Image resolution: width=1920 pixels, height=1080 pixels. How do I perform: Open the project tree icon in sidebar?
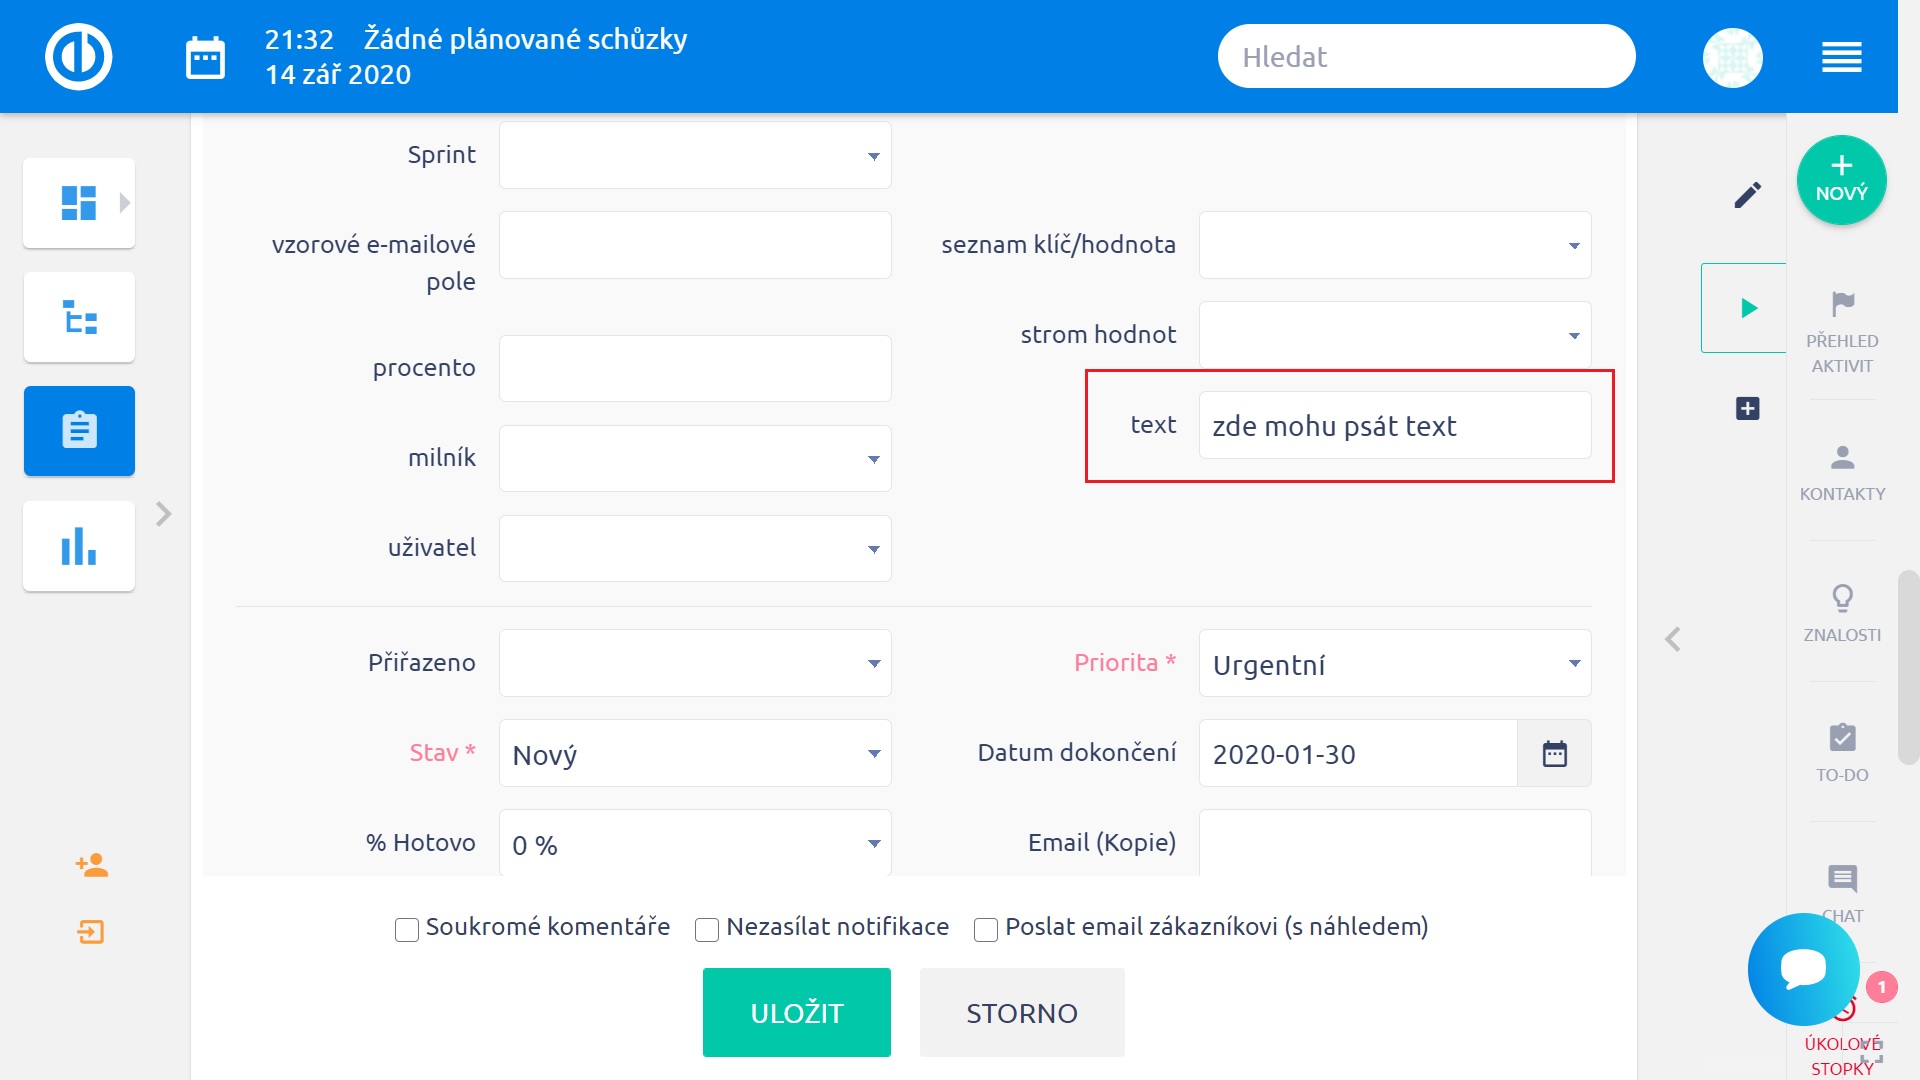pyautogui.click(x=79, y=318)
